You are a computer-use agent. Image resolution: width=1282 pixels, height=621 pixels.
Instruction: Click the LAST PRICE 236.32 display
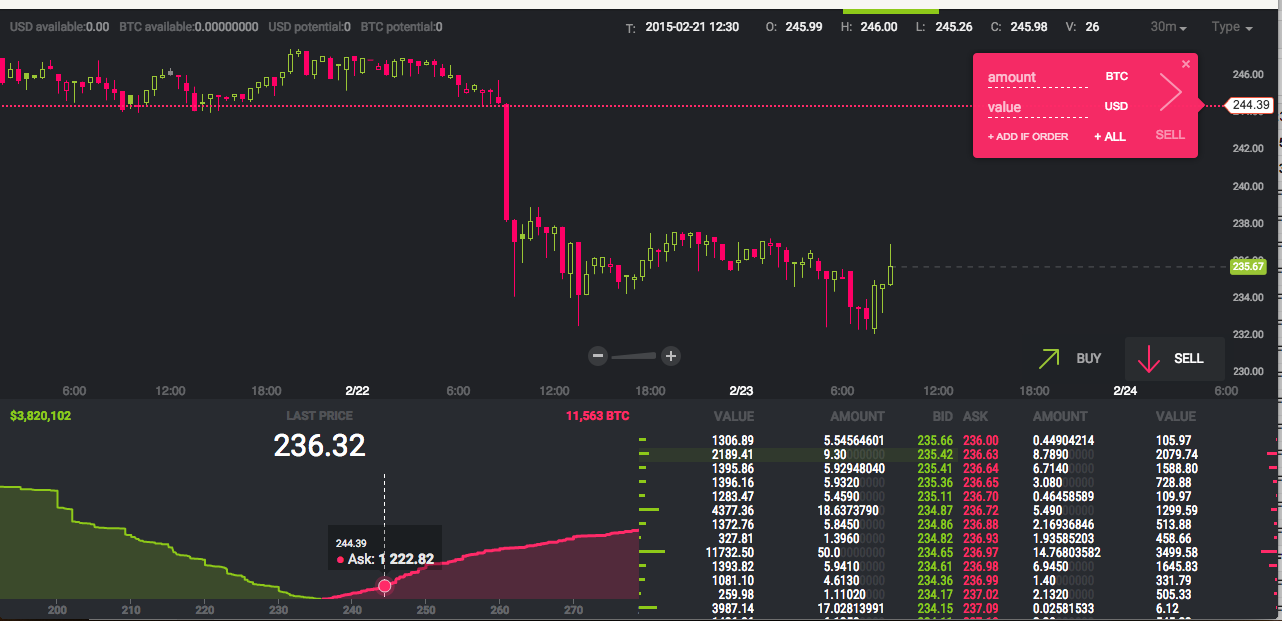coord(319,446)
